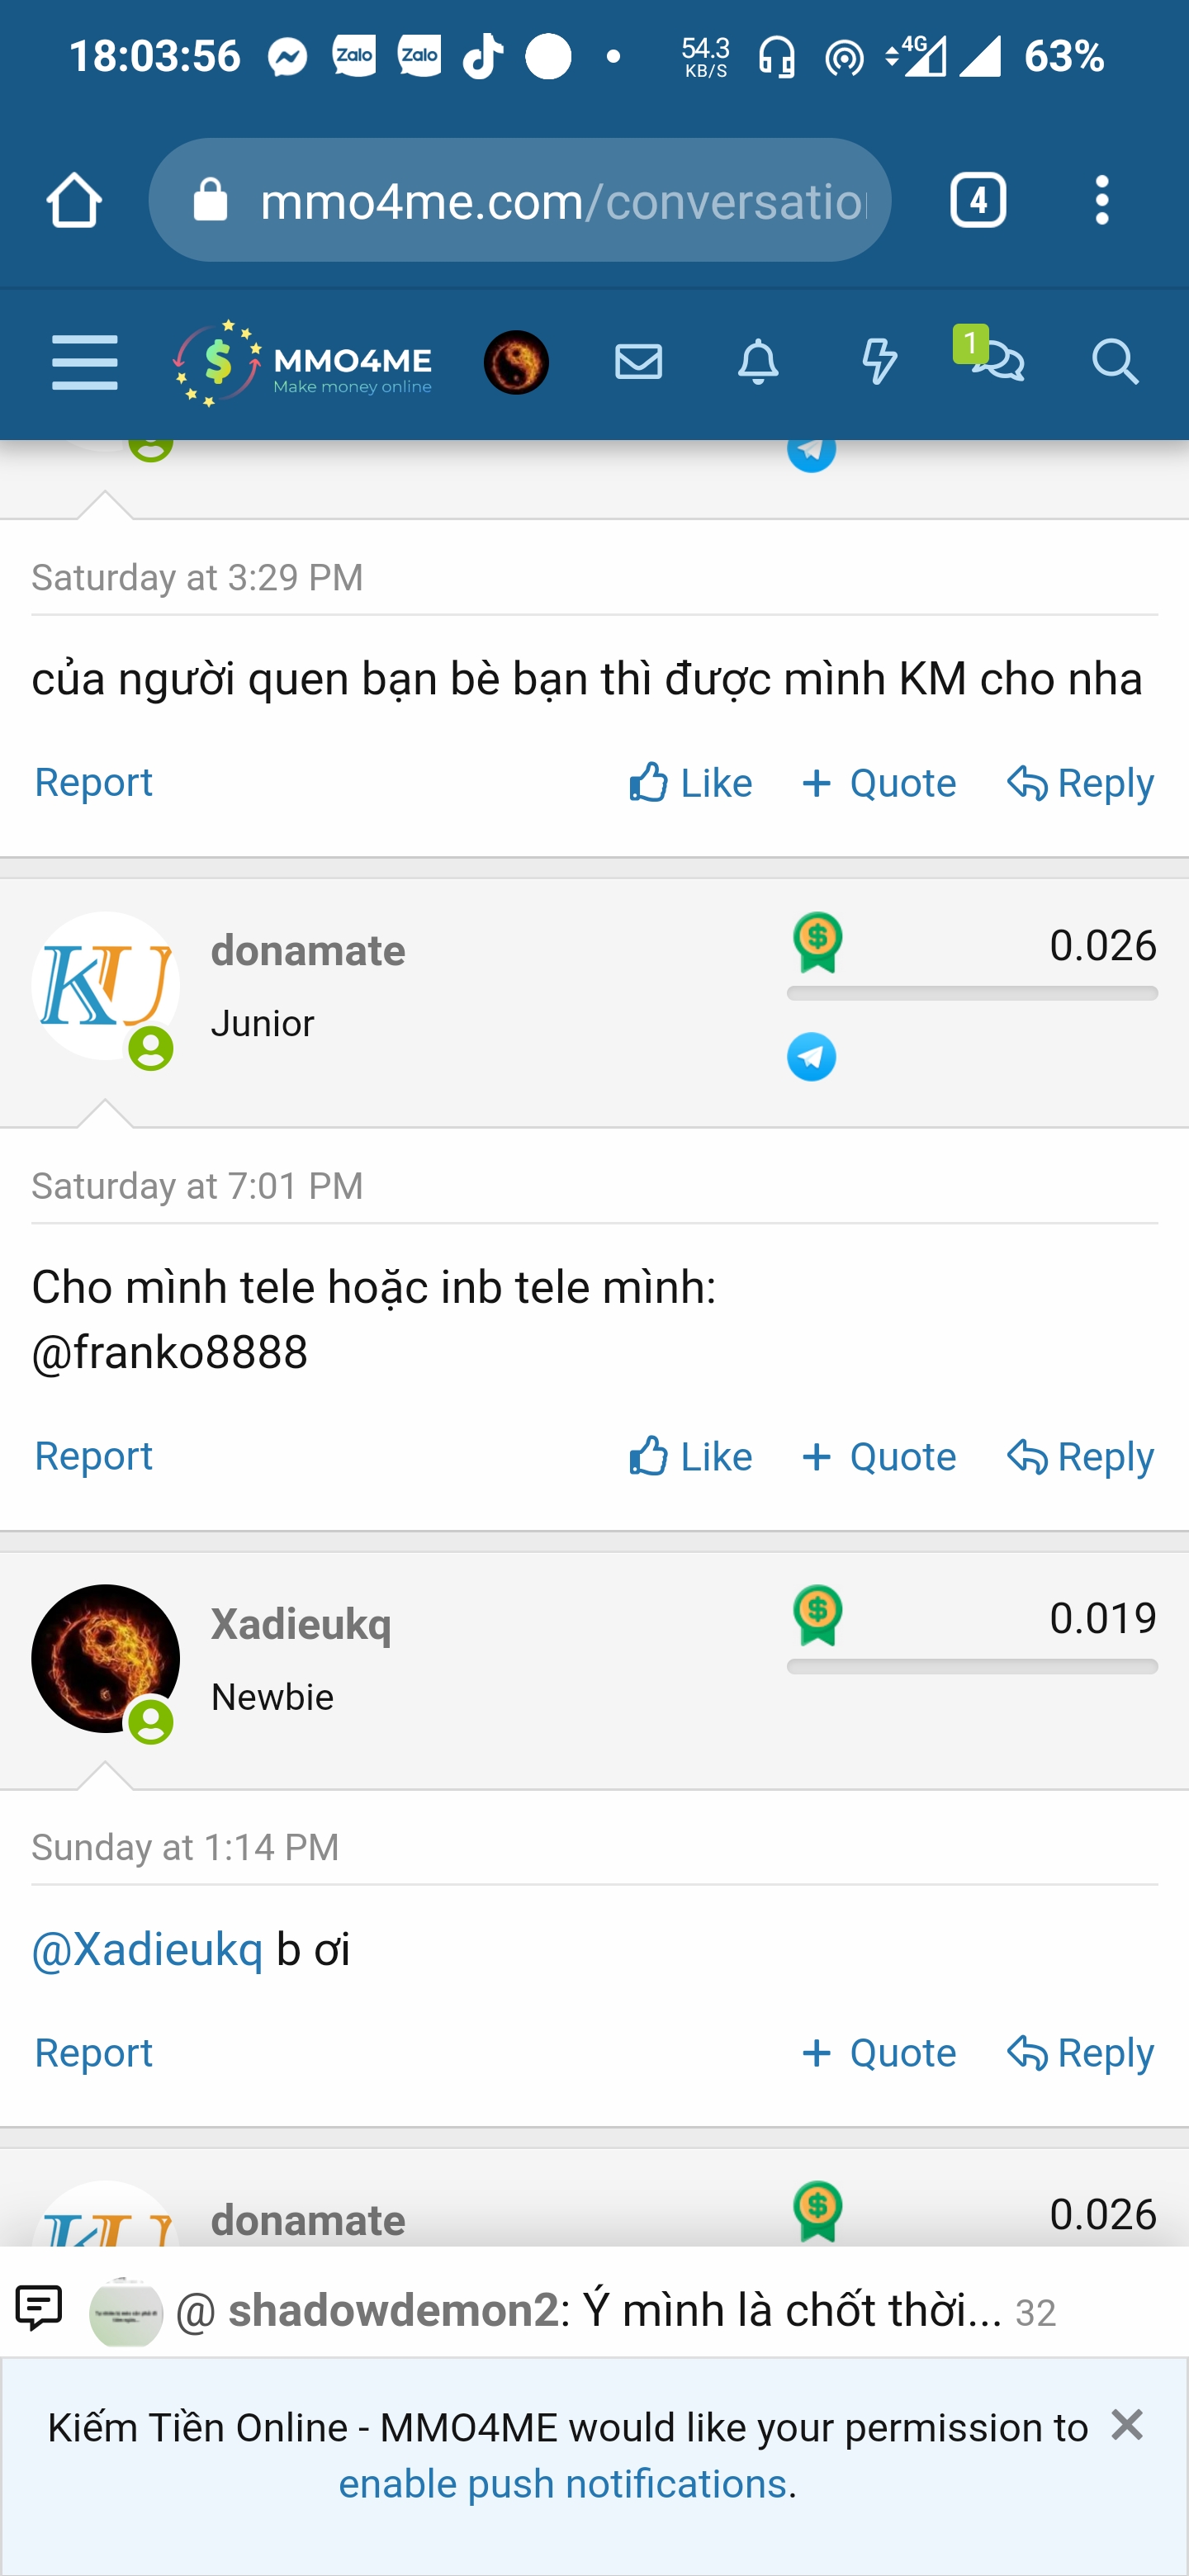Open the bell alerts icon
The image size is (1189, 2576).
[x=758, y=362]
